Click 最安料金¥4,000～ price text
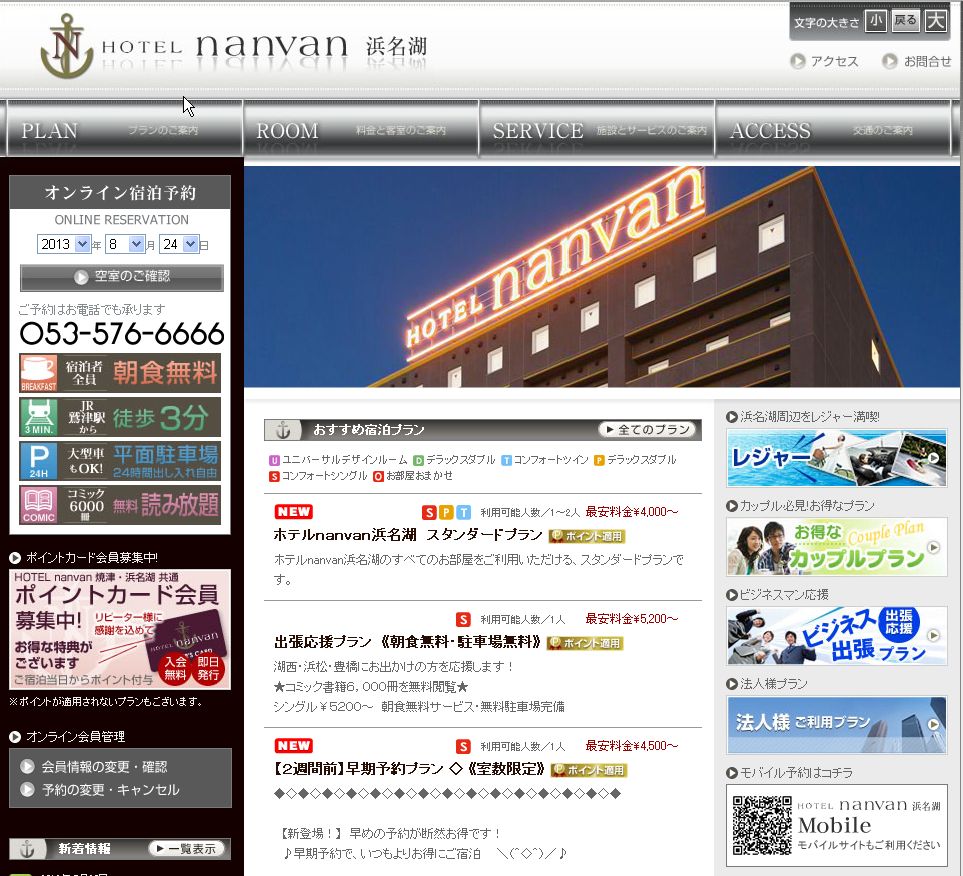Viewport: 963px width, 876px height. coord(632,512)
